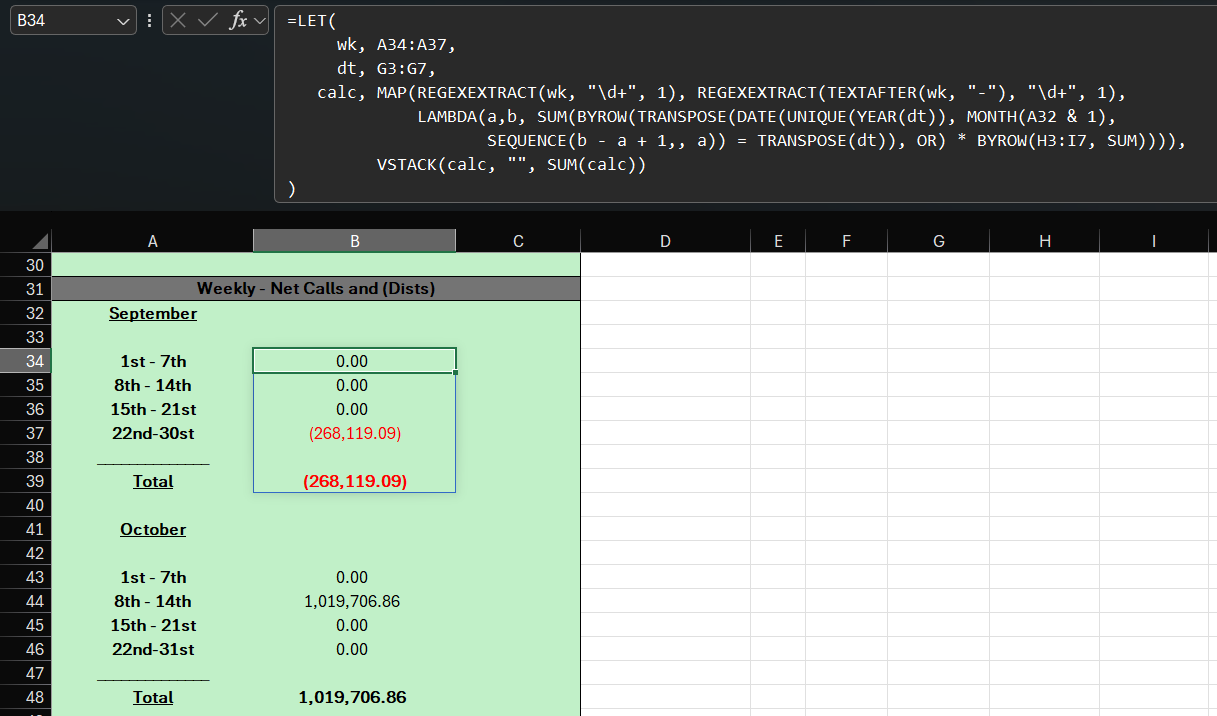
Task: Click October's '8th - 14th' label
Action: point(153,601)
